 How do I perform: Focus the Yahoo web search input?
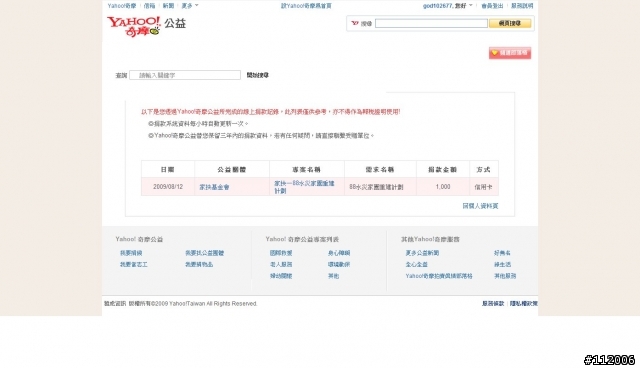(431, 23)
